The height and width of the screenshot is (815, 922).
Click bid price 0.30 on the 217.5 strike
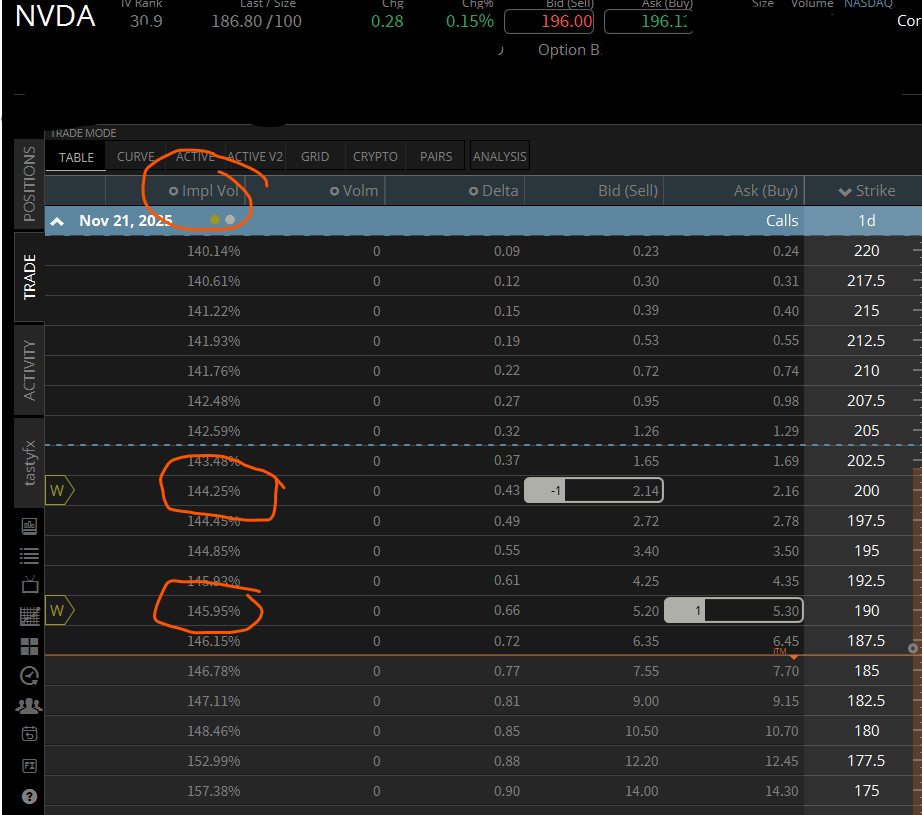tap(646, 281)
